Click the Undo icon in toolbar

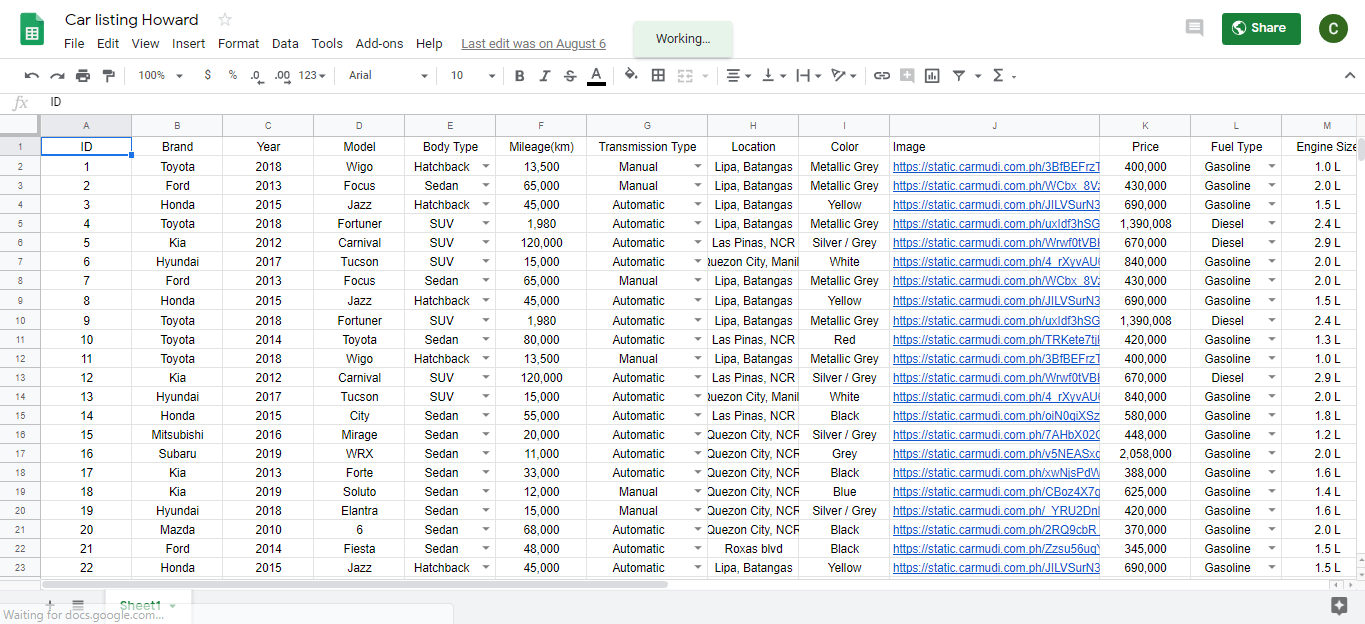pos(32,76)
